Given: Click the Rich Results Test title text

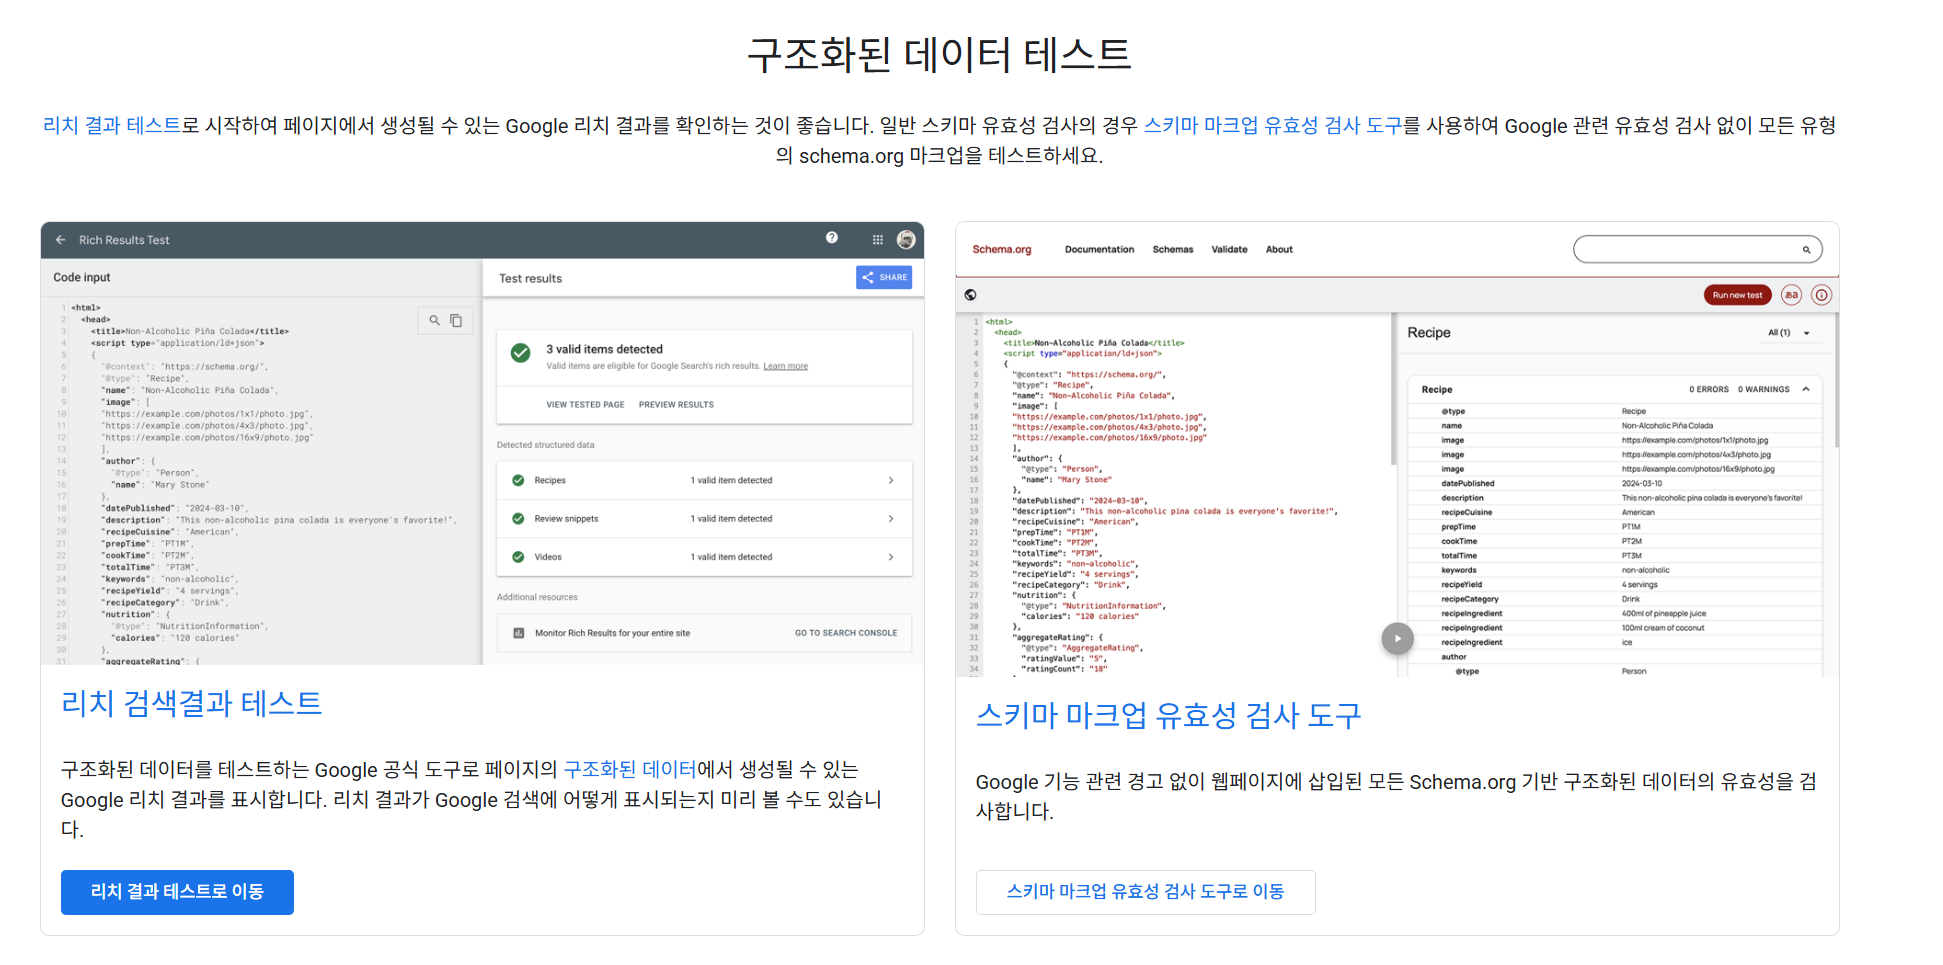Looking at the screenshot, I should (124, 240).
